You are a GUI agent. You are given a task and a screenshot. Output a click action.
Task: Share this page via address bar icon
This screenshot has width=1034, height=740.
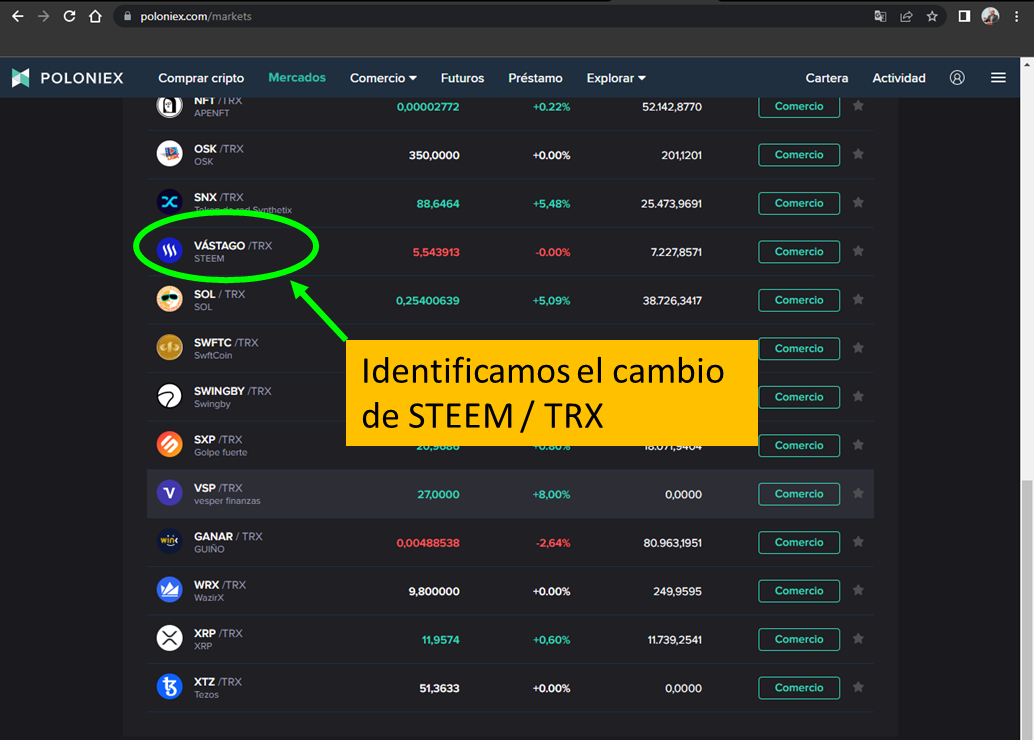[906, 16]
